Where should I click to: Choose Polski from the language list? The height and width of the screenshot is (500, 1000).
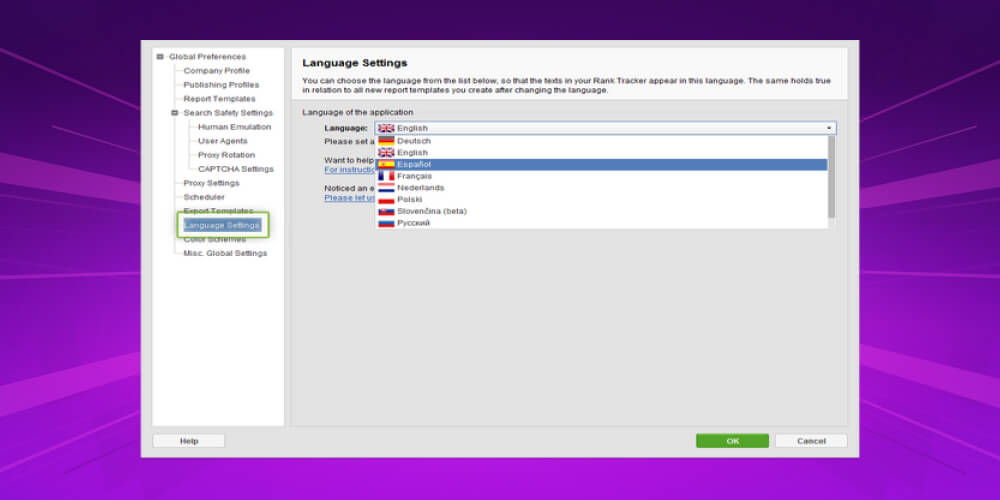click(x=601, y=200)
